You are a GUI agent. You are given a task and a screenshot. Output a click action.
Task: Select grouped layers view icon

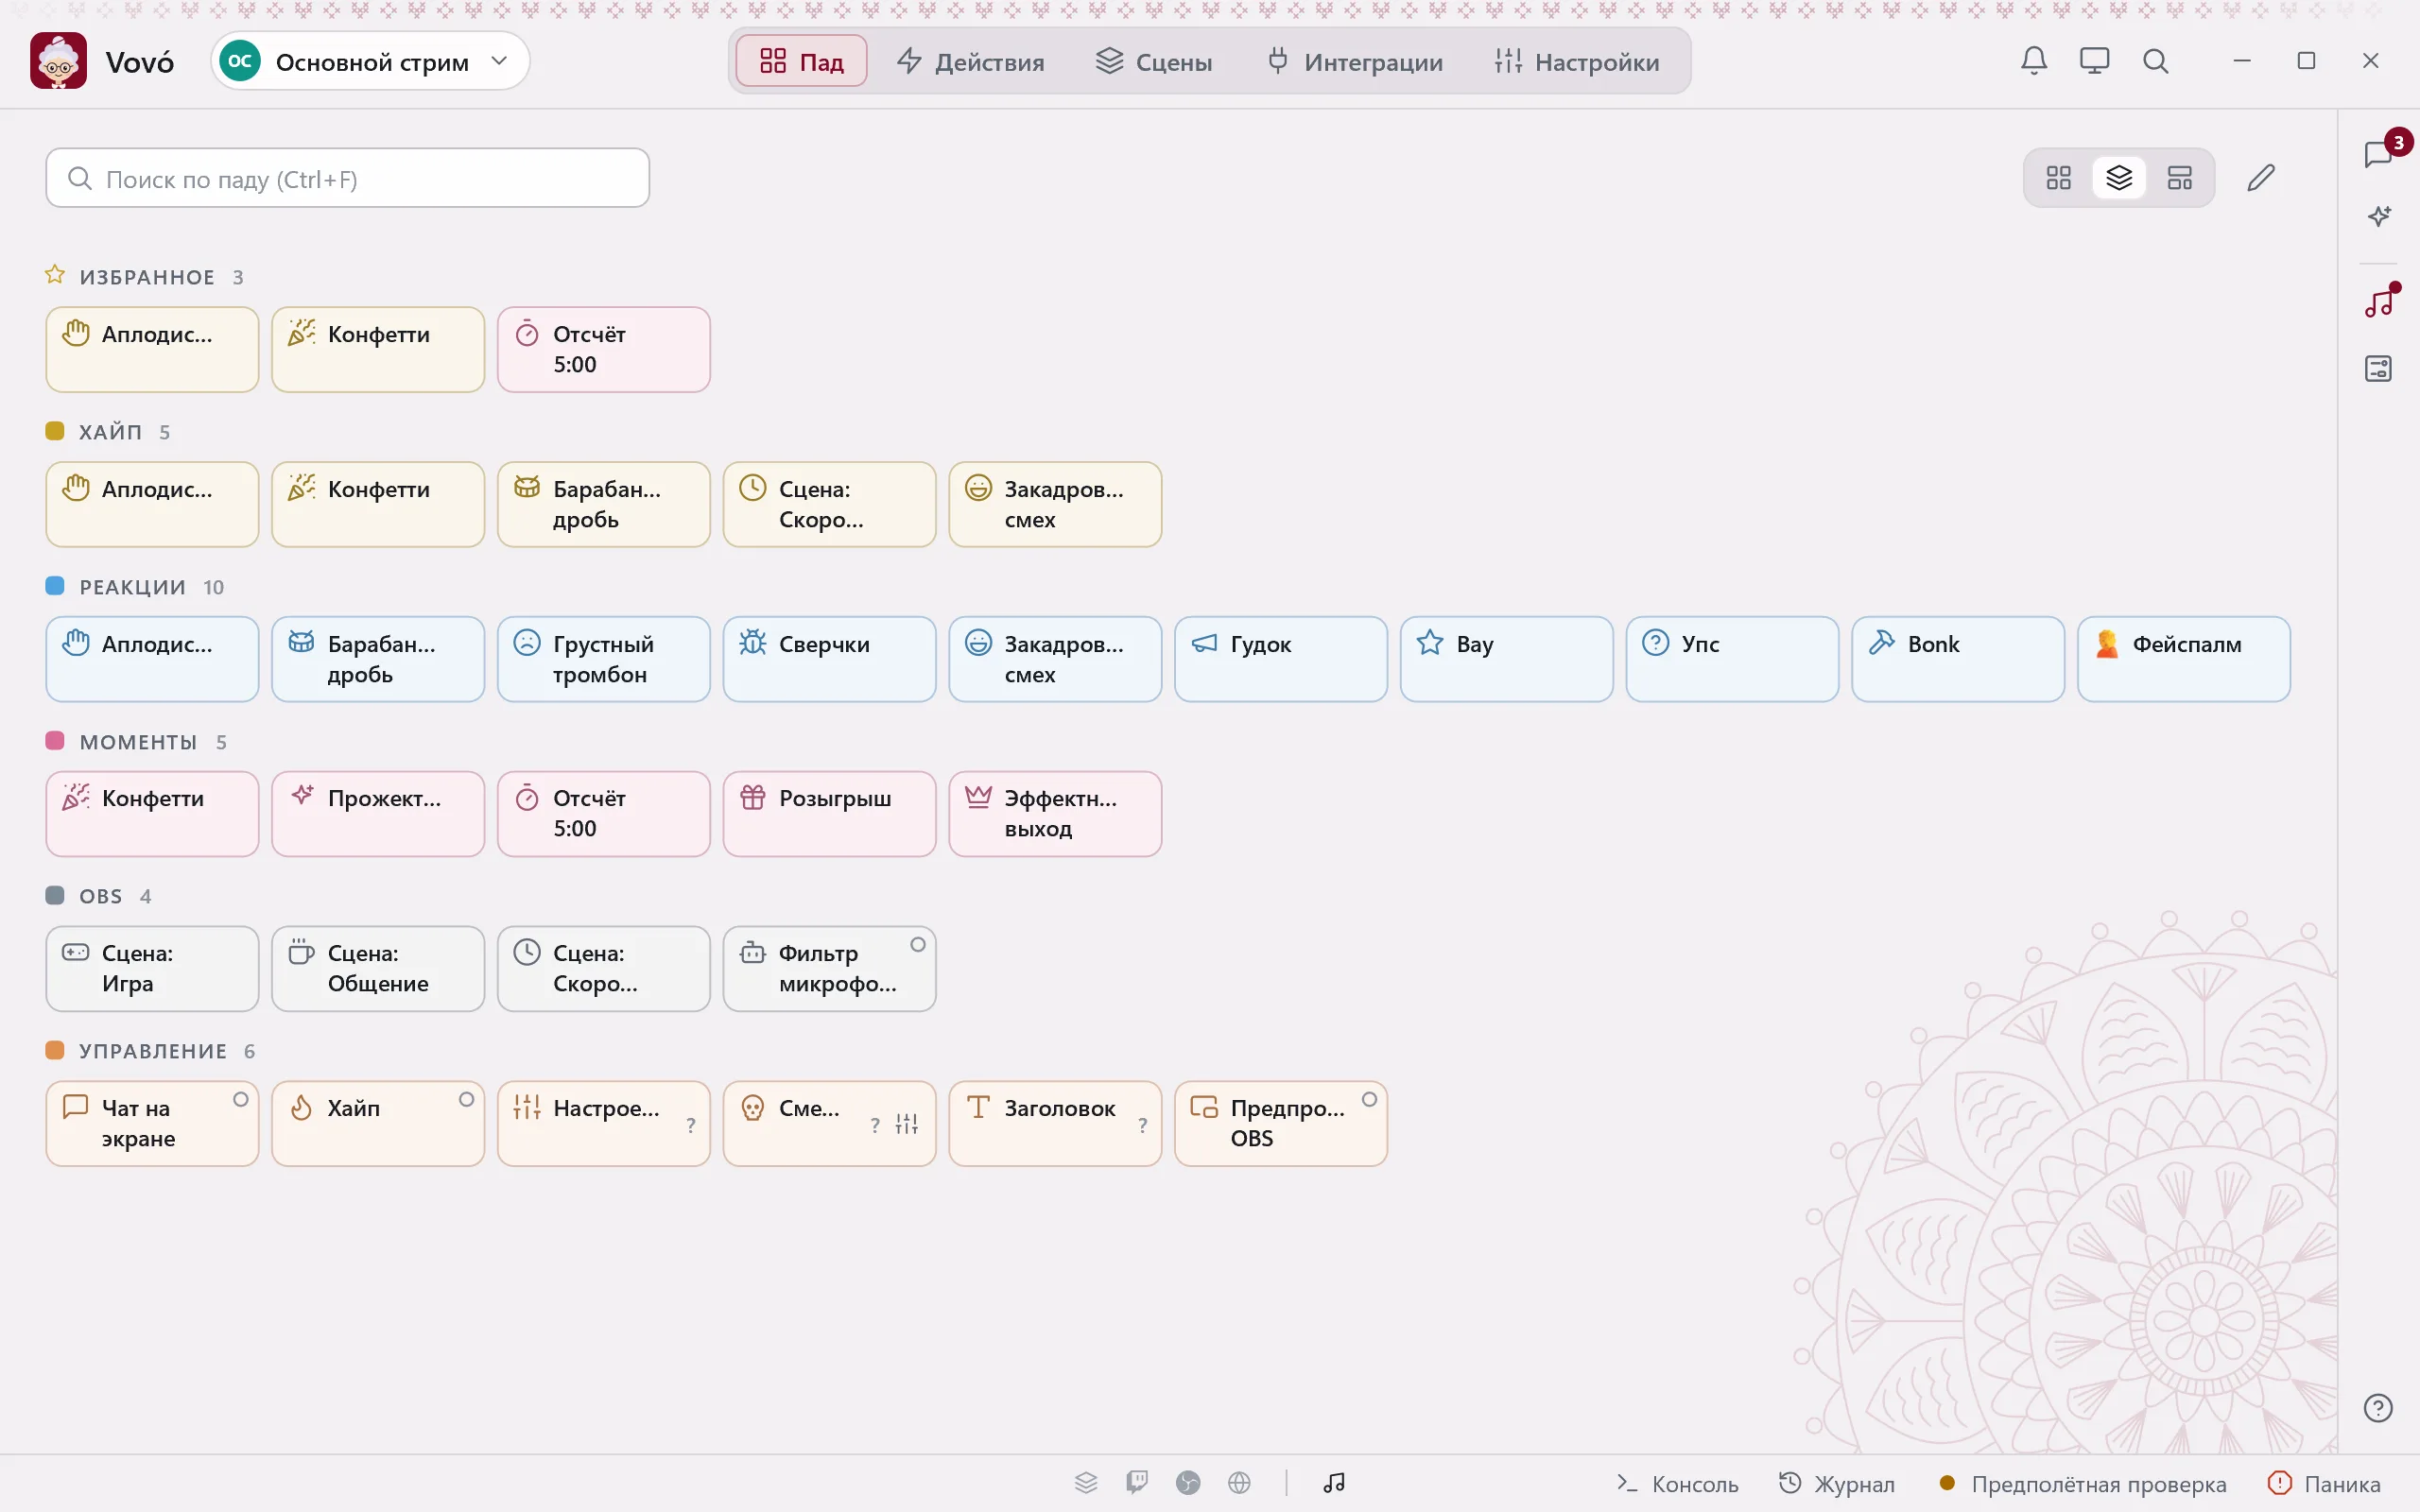tap(2119, 178)
